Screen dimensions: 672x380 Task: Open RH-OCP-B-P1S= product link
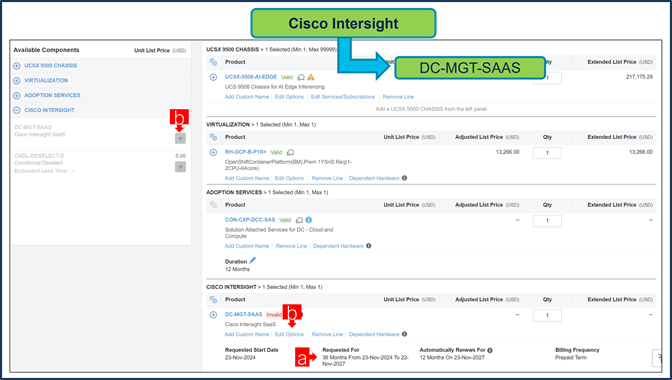click(246, 152)
